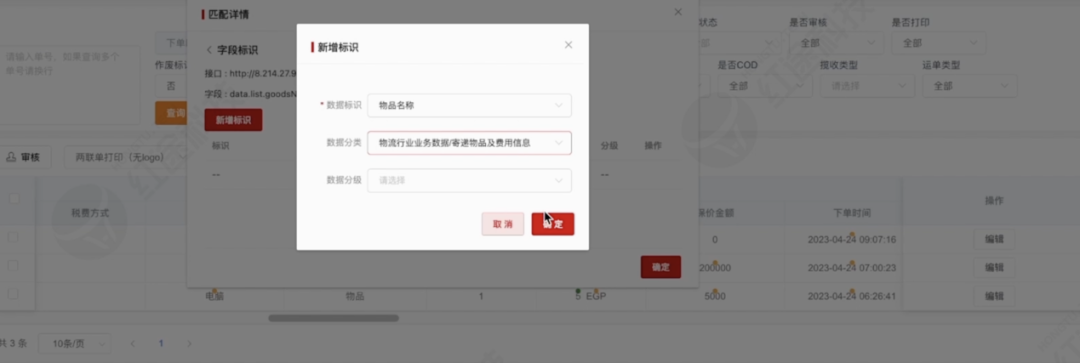
Task: Click 确定 at bottom of 匹配详情 dialog
Action: point(661,267)
